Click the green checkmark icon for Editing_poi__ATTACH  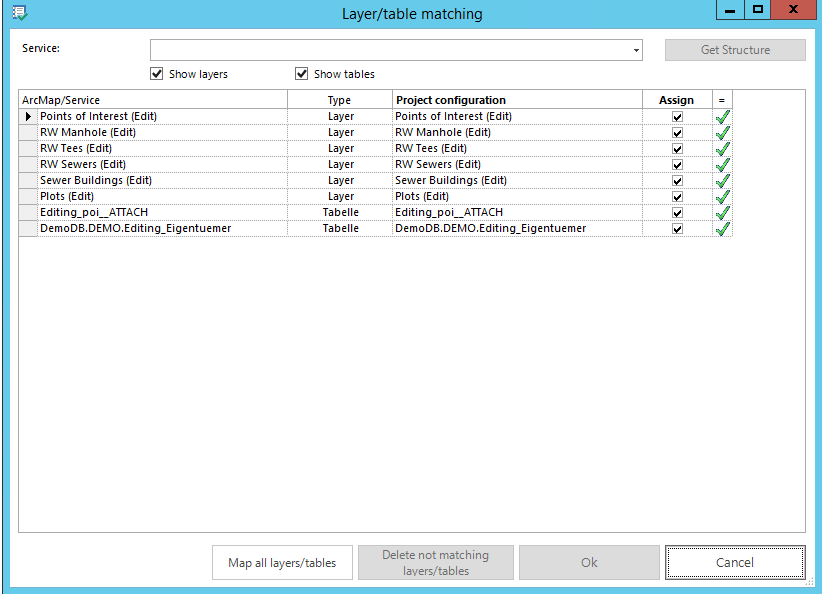coord(722,212)
